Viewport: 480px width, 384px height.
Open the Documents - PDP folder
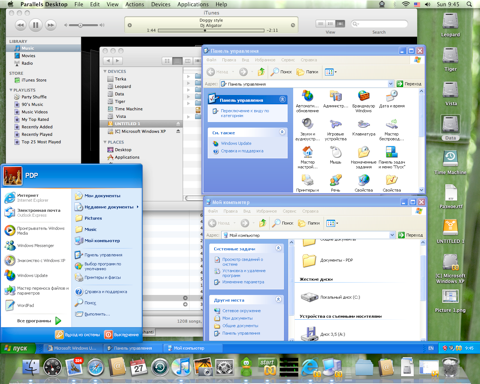(x=327, y=260)
